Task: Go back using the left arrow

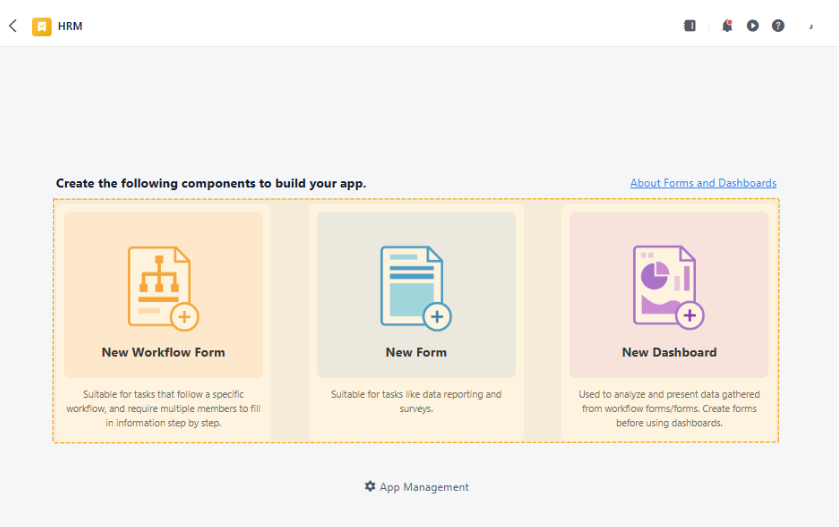Action: tap(13, 26)
